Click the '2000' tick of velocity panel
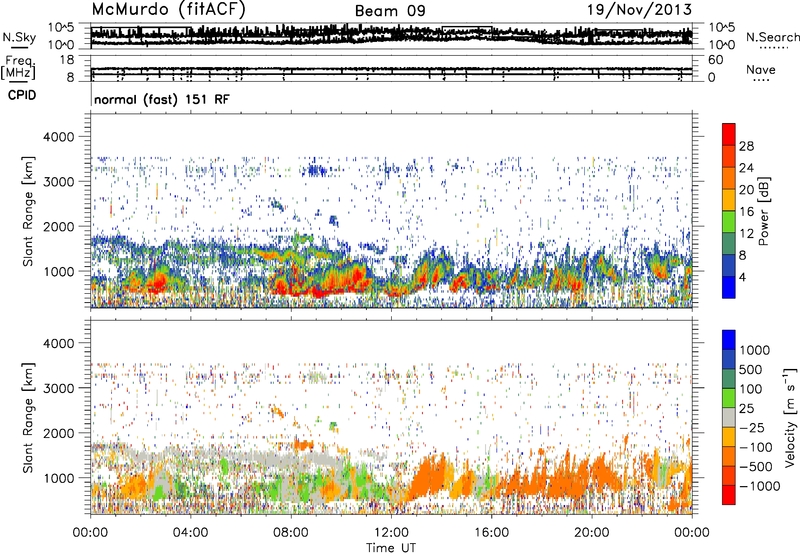Image resolution: width=800 pixels, height=554 pixels. tap(61, 433)
